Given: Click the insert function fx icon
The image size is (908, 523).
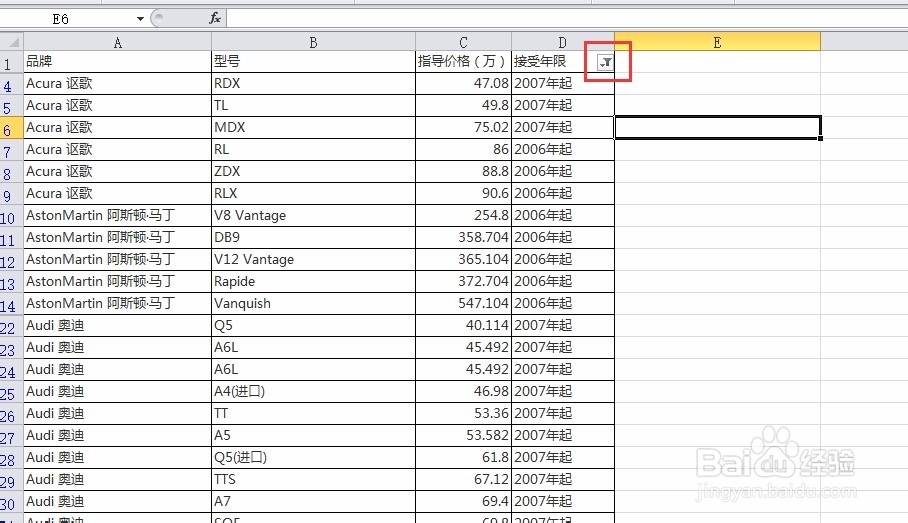Looking at the screenshot, I should [215, 18].
